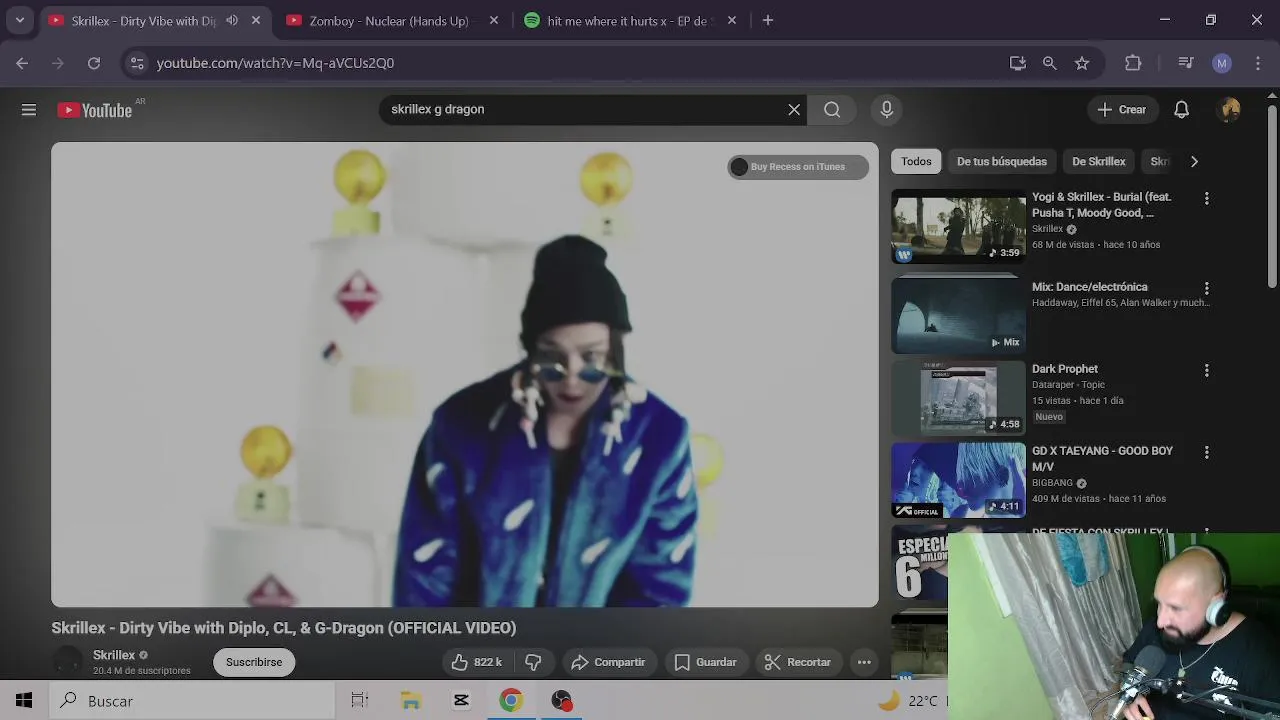Click the Buy Recess on iTunes card
The height and width of the screenshot is (720, 1280).
797,167
